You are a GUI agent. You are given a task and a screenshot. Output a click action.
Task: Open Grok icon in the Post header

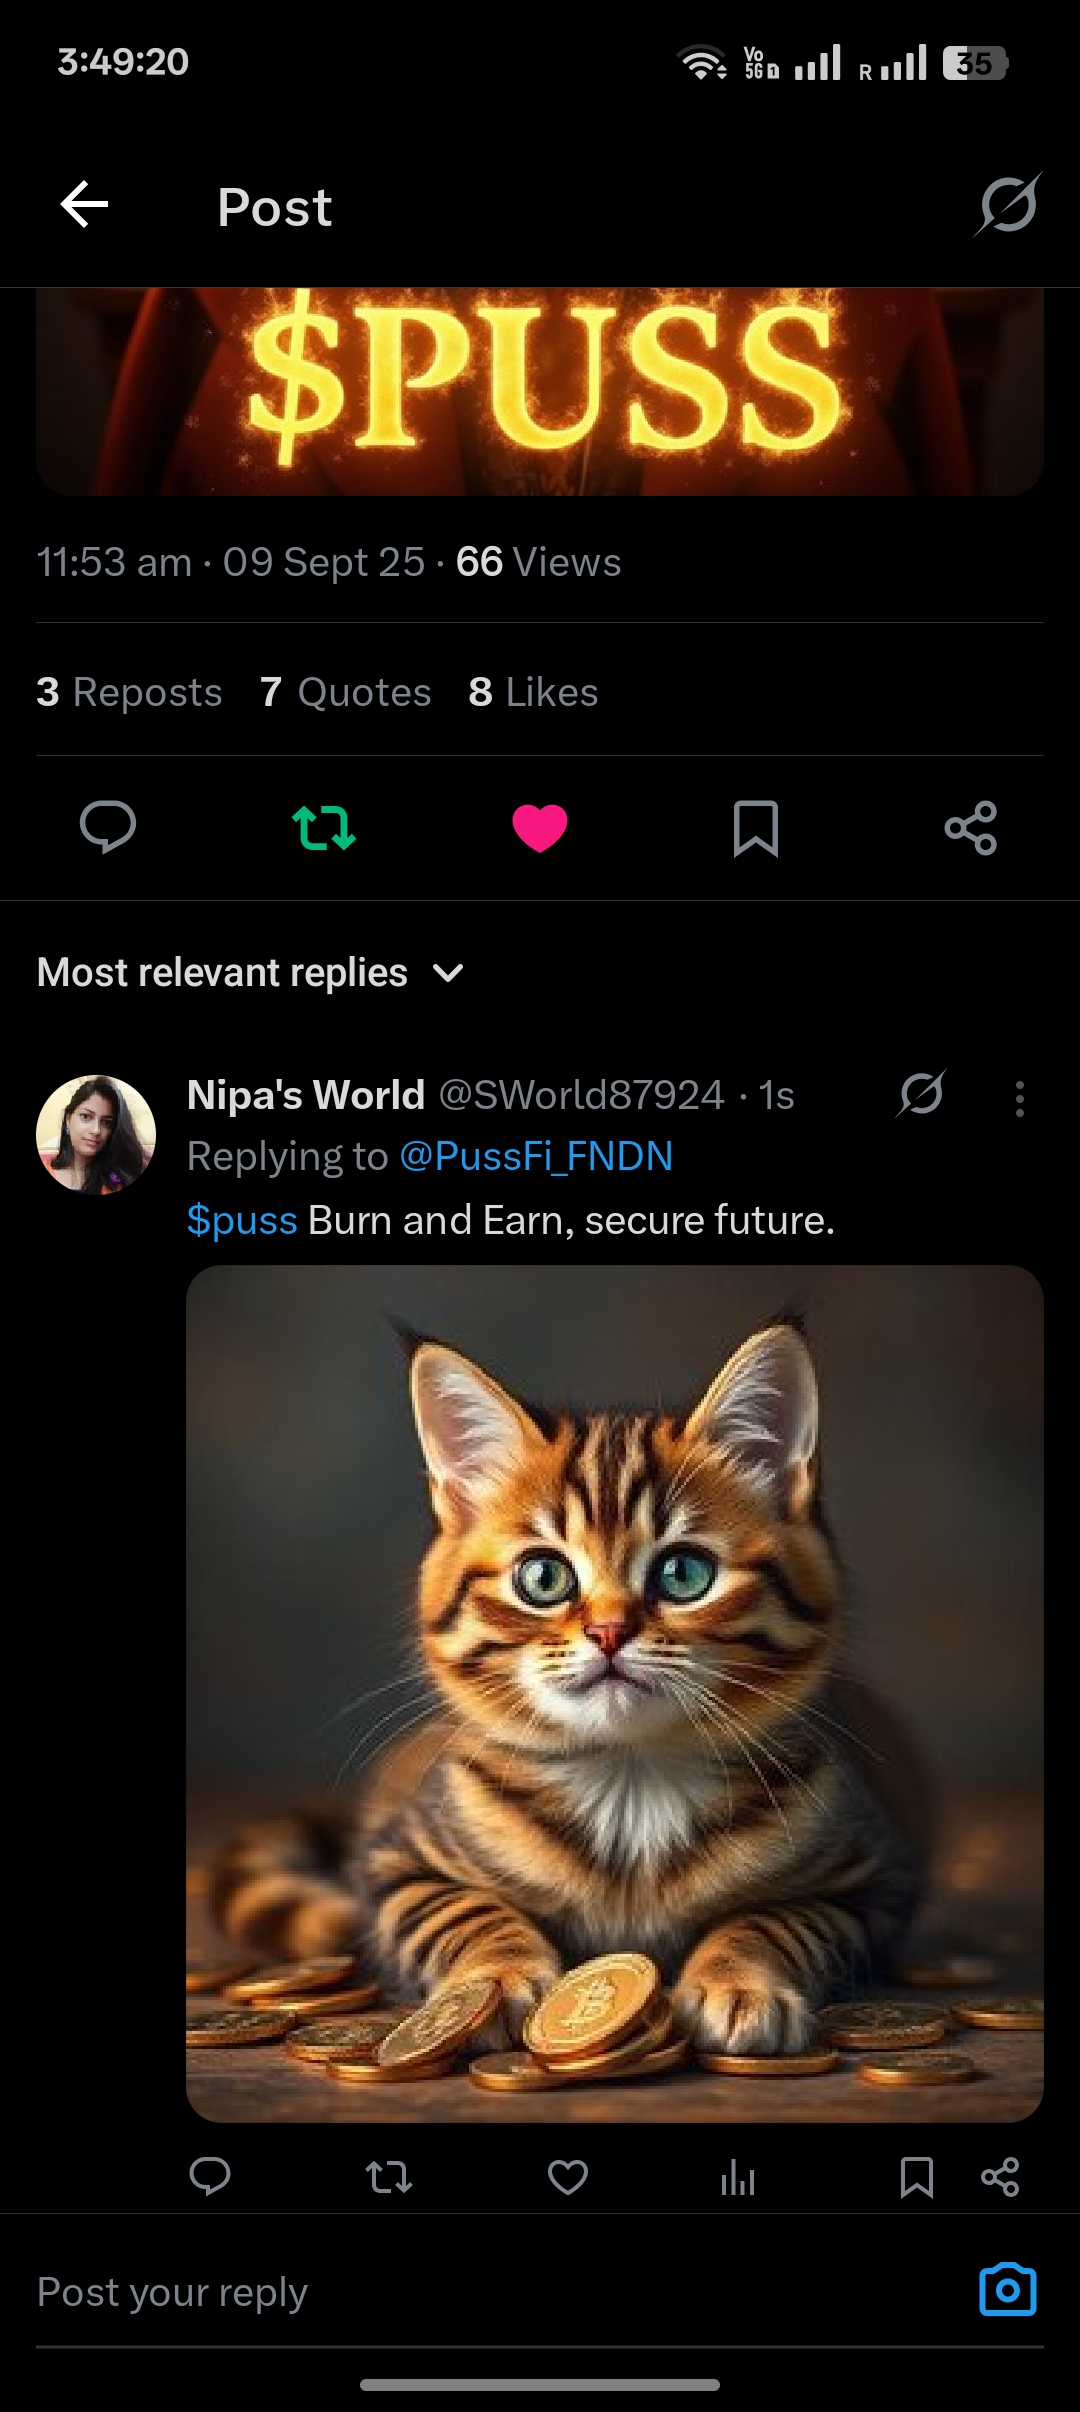[1008, 205]
